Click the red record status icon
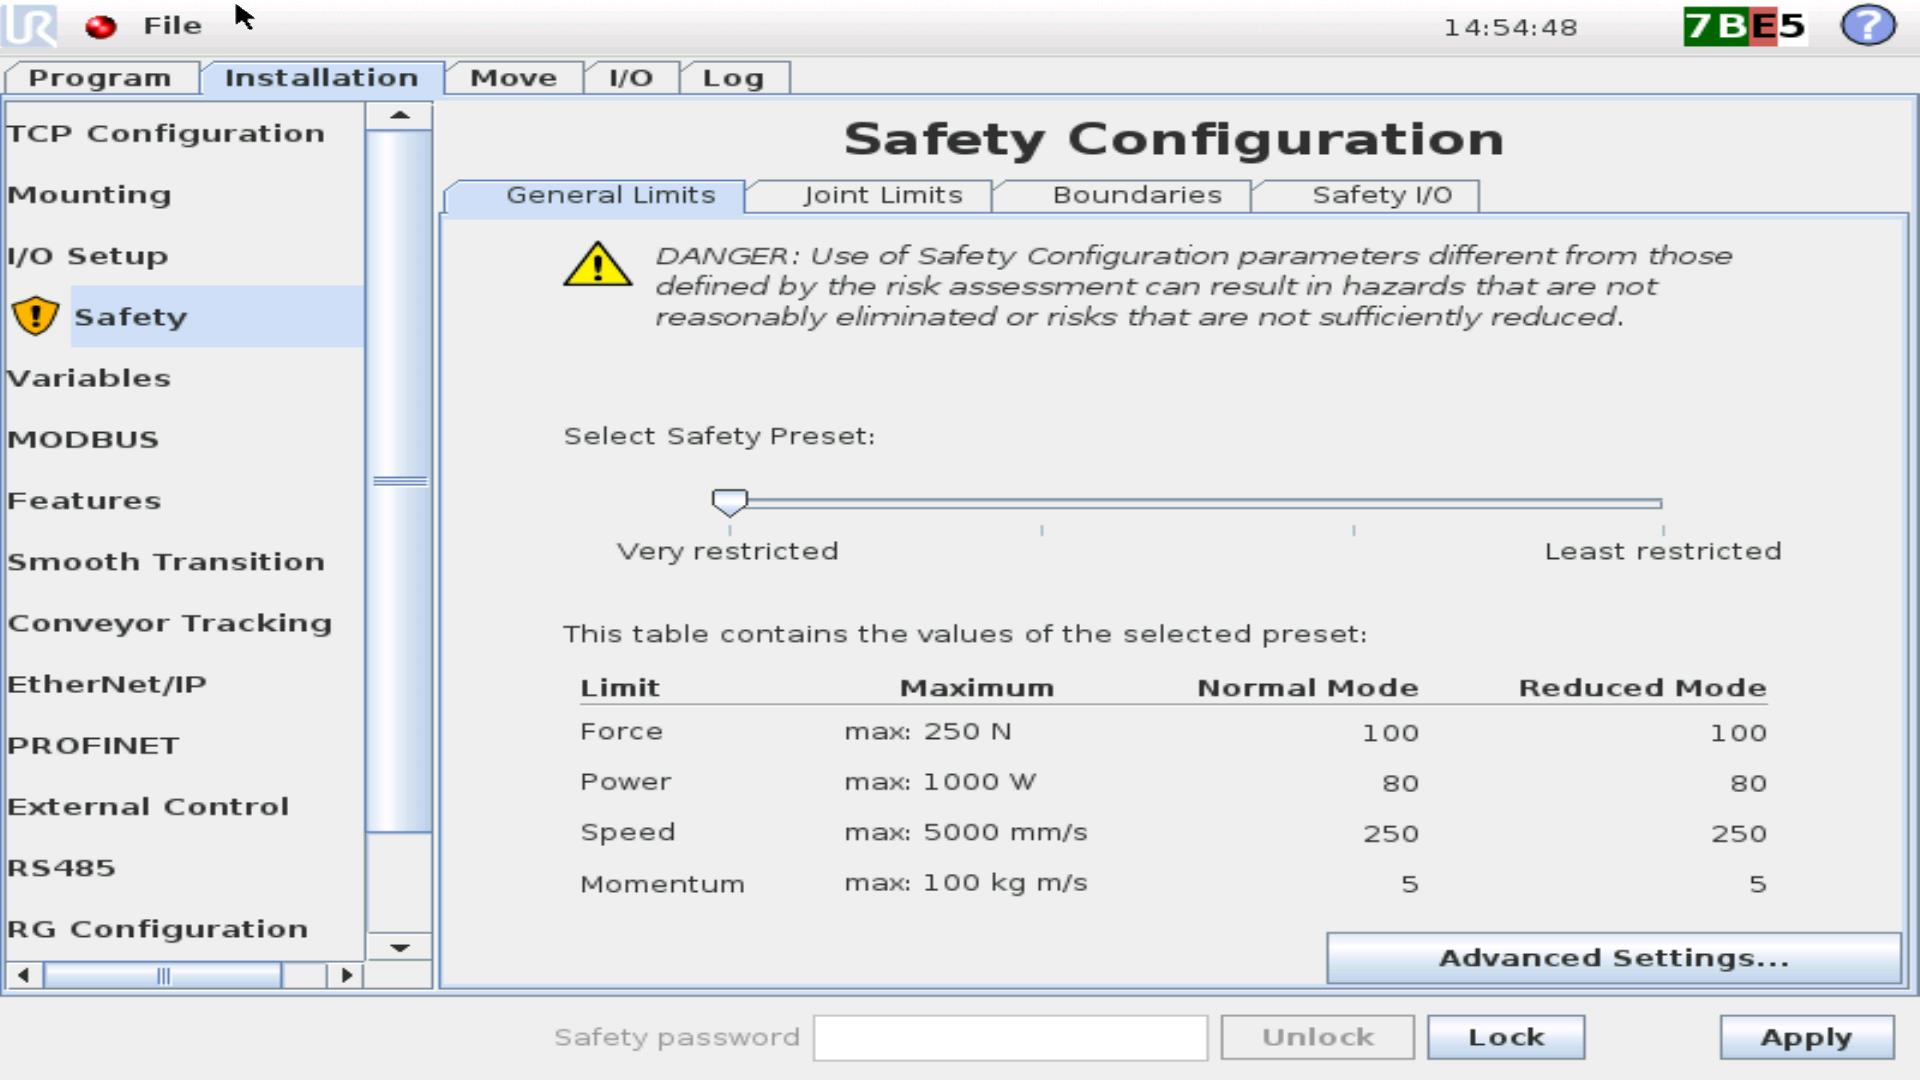Screen dimensions: 1920x1080 100,26
